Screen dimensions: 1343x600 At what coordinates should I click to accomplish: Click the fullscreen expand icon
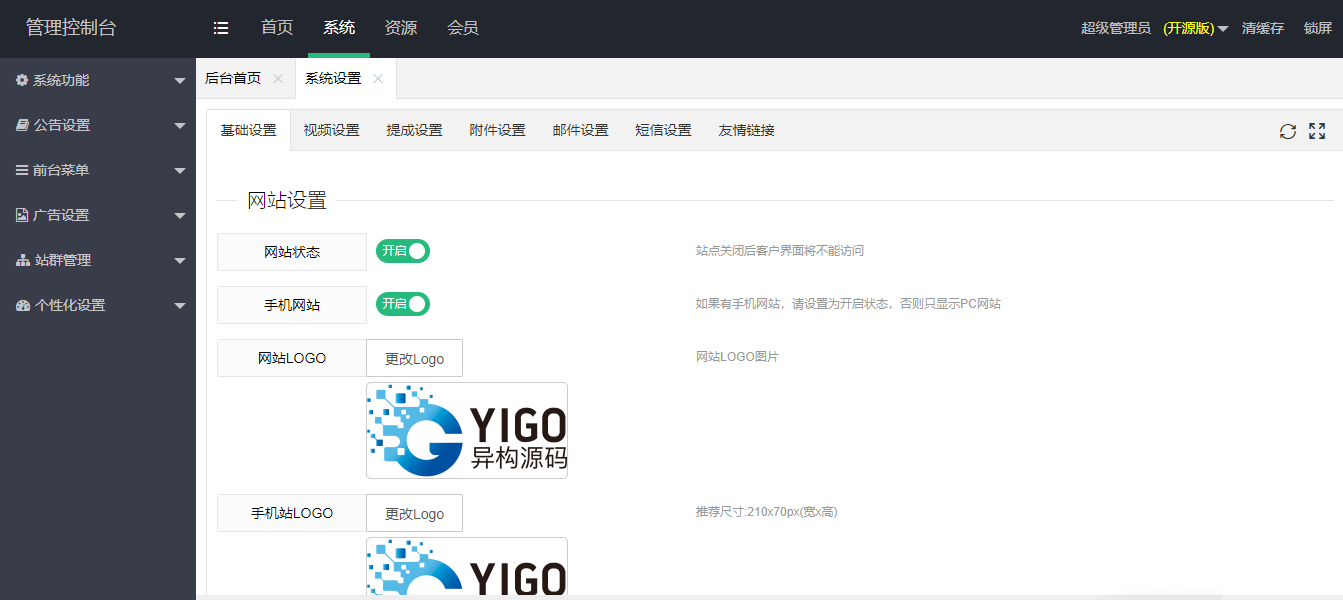(1316, 130)
